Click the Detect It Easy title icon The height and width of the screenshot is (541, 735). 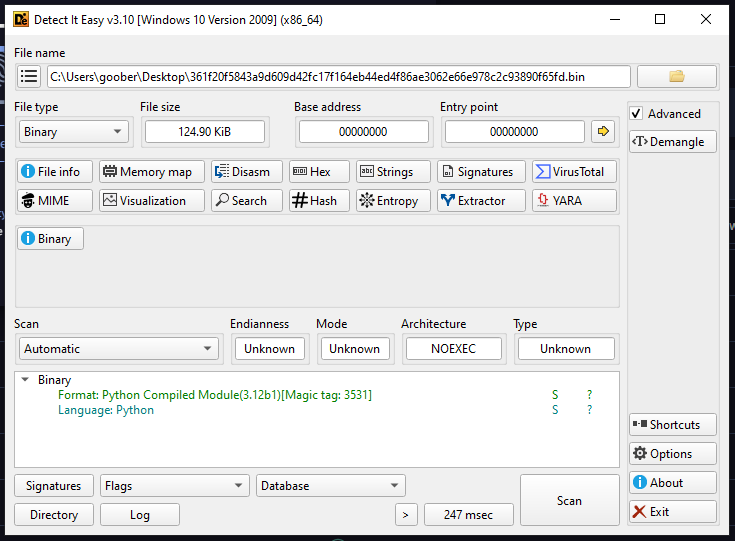[x=21, y=20]
